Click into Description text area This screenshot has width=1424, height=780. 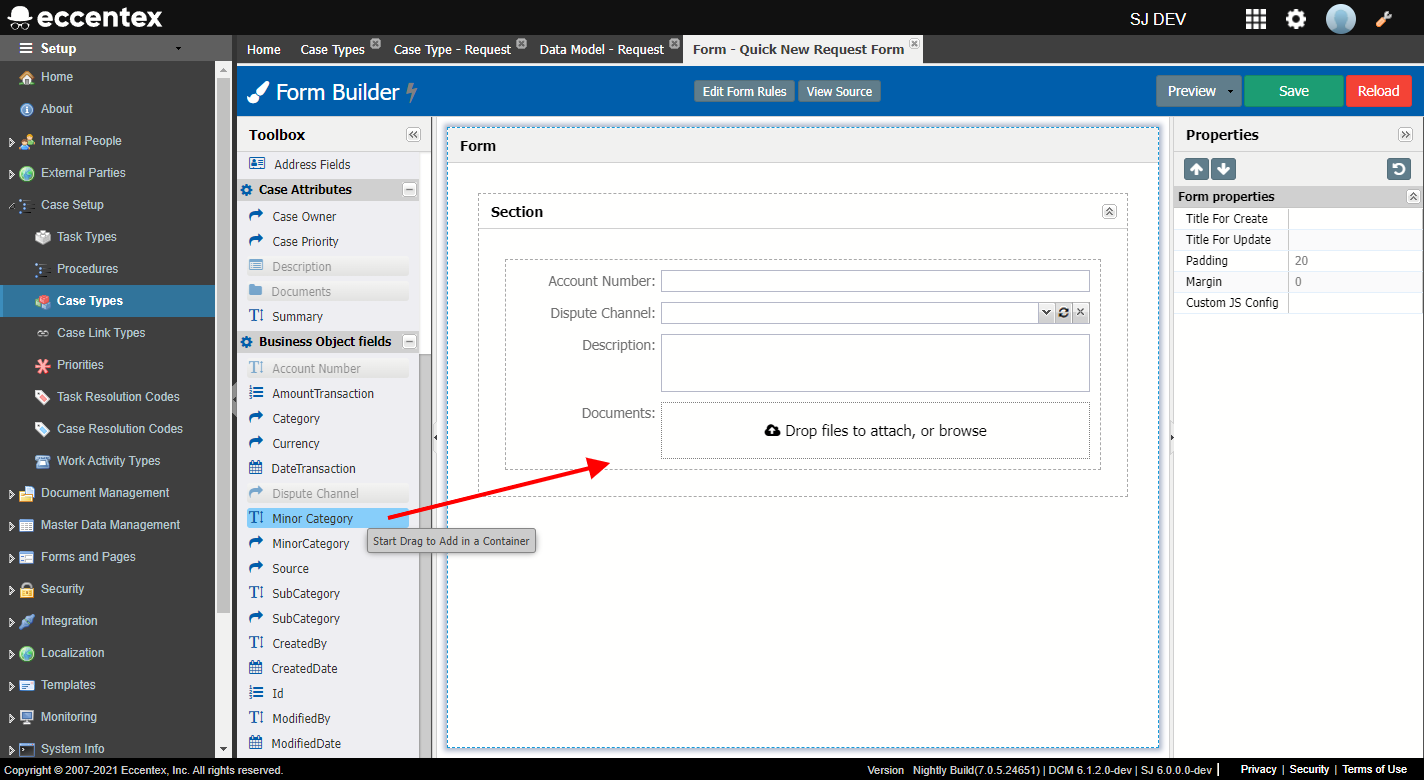[x=875, y=363]
